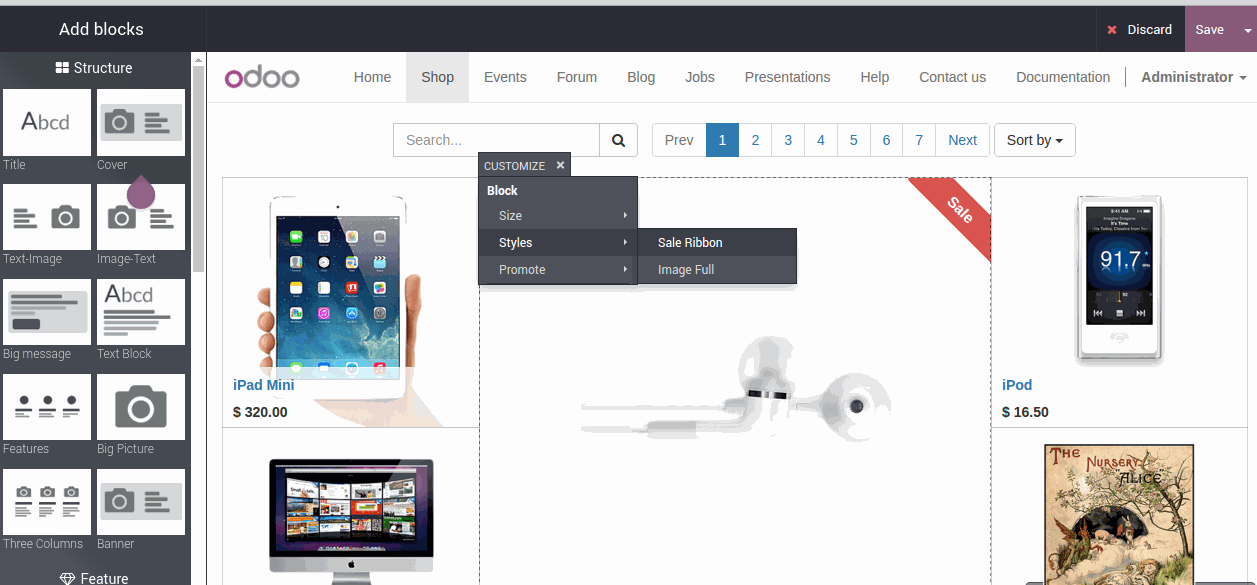
Task: Jump to pagination page 2
Action: point(755,140)
